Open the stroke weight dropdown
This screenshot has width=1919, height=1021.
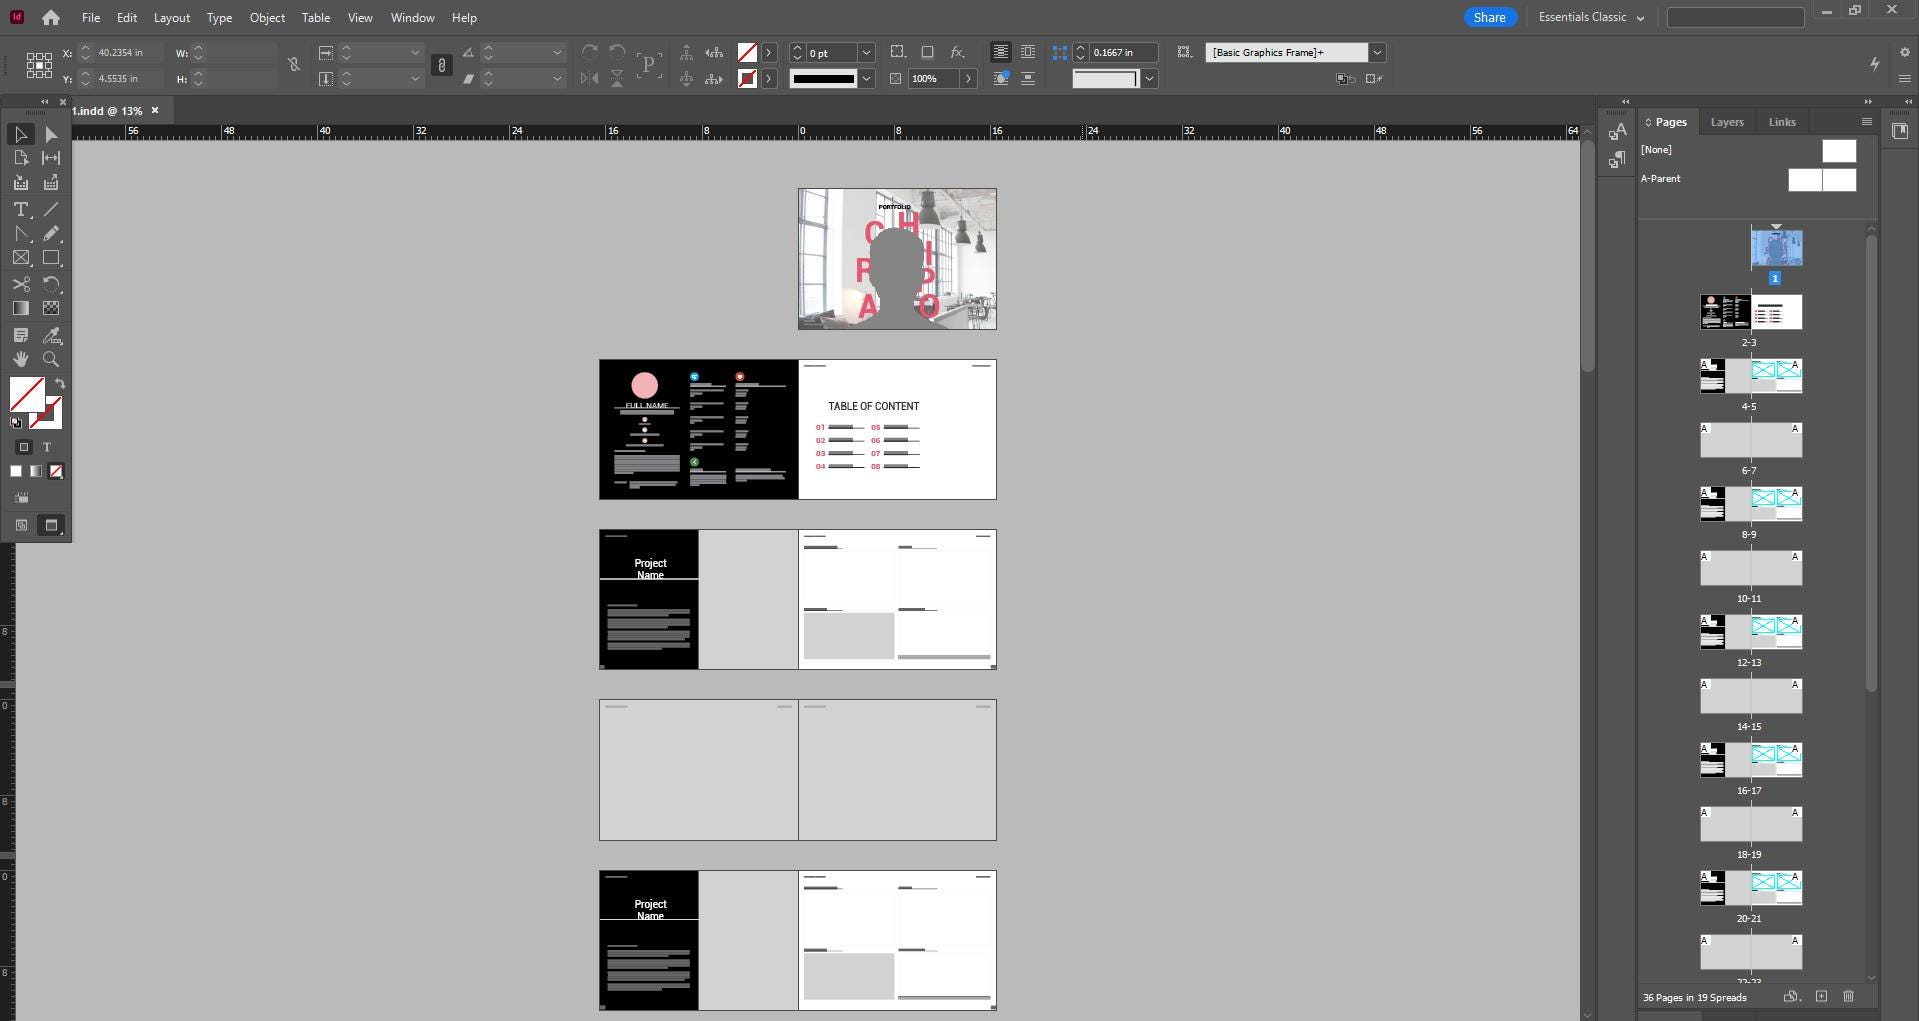866,52
